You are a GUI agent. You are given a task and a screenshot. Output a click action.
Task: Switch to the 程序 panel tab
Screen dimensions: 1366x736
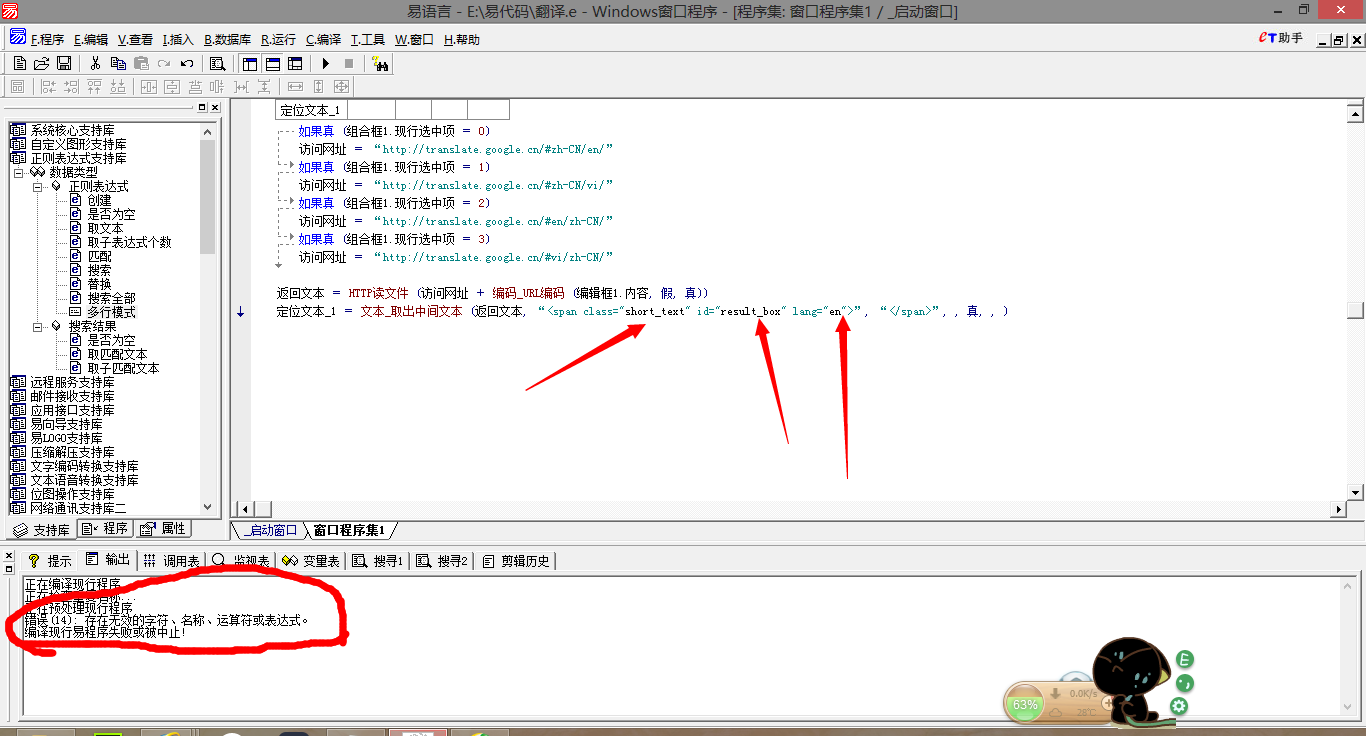point(105,529)
